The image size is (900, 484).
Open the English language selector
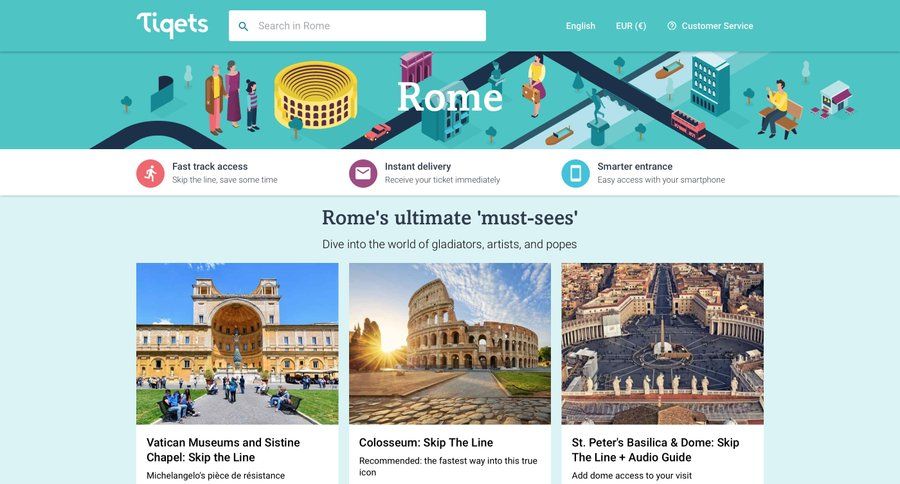[580, 26]
